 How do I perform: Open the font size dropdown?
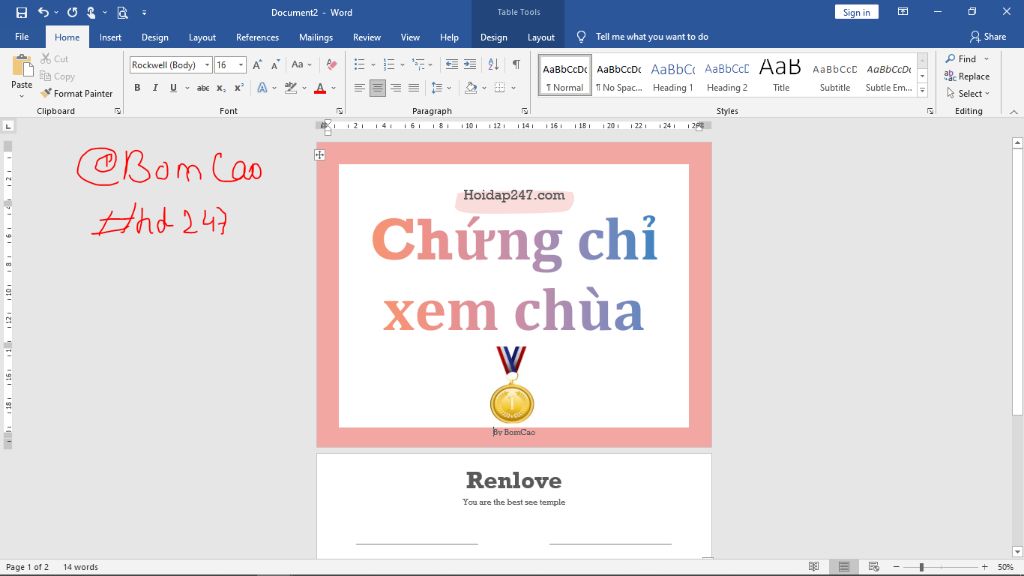click(x=241, y=65)
